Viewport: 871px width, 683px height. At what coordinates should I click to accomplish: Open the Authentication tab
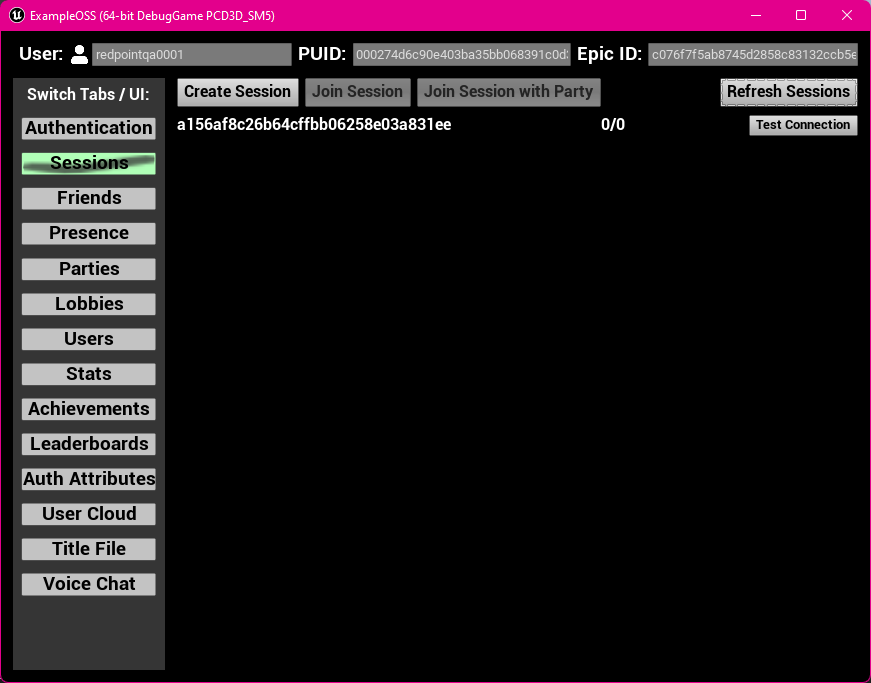[88, 128]
